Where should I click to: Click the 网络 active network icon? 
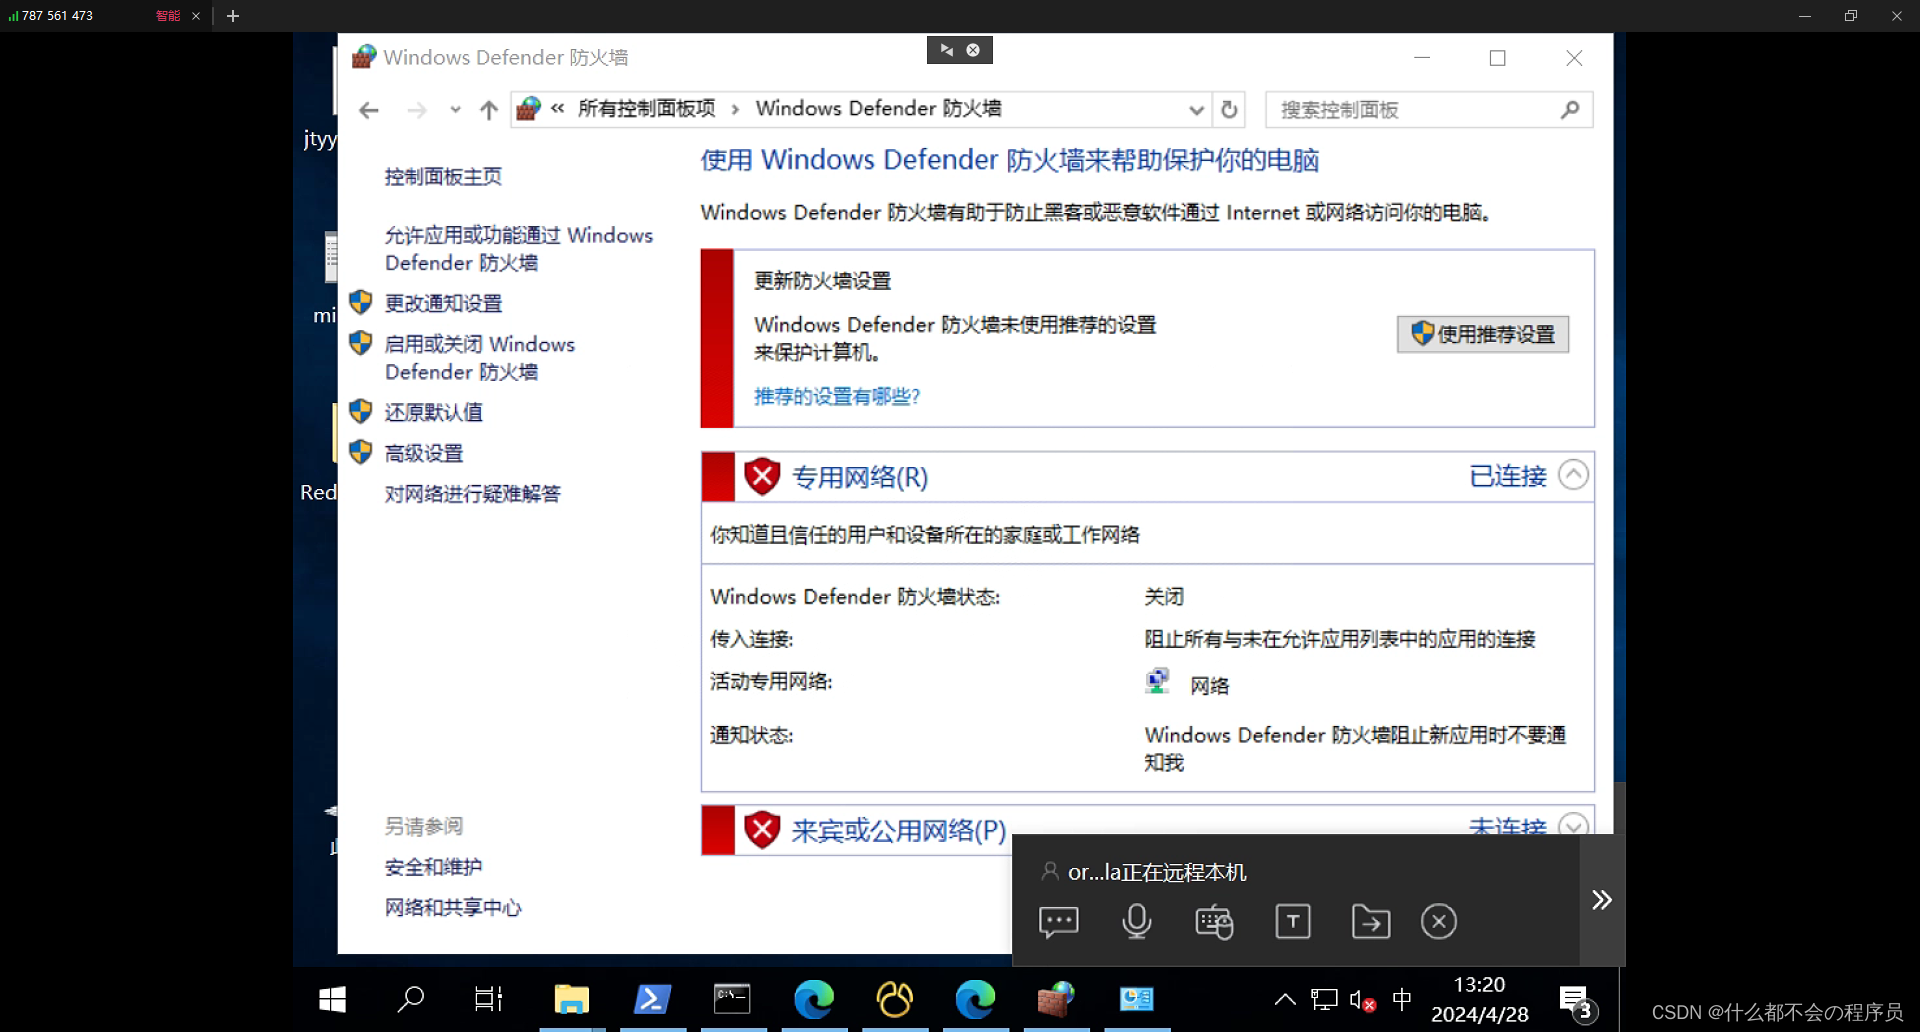pyautogui.click(x=1157, y=682)
